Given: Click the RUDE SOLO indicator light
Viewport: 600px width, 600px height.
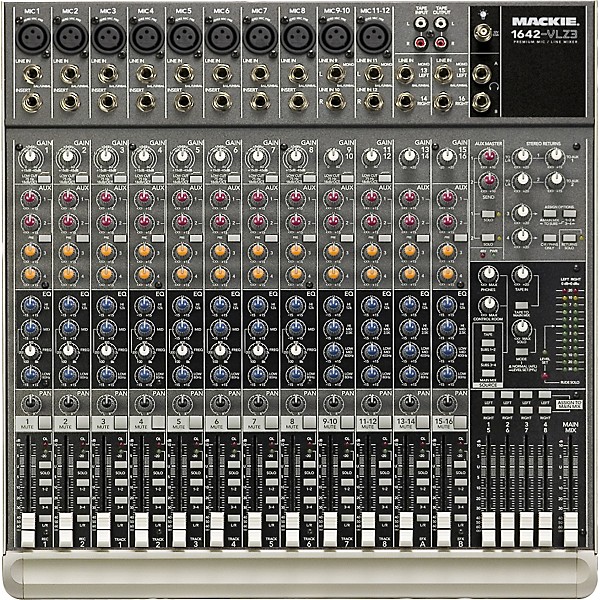Looking at the screenshot, I should point(544,377).
